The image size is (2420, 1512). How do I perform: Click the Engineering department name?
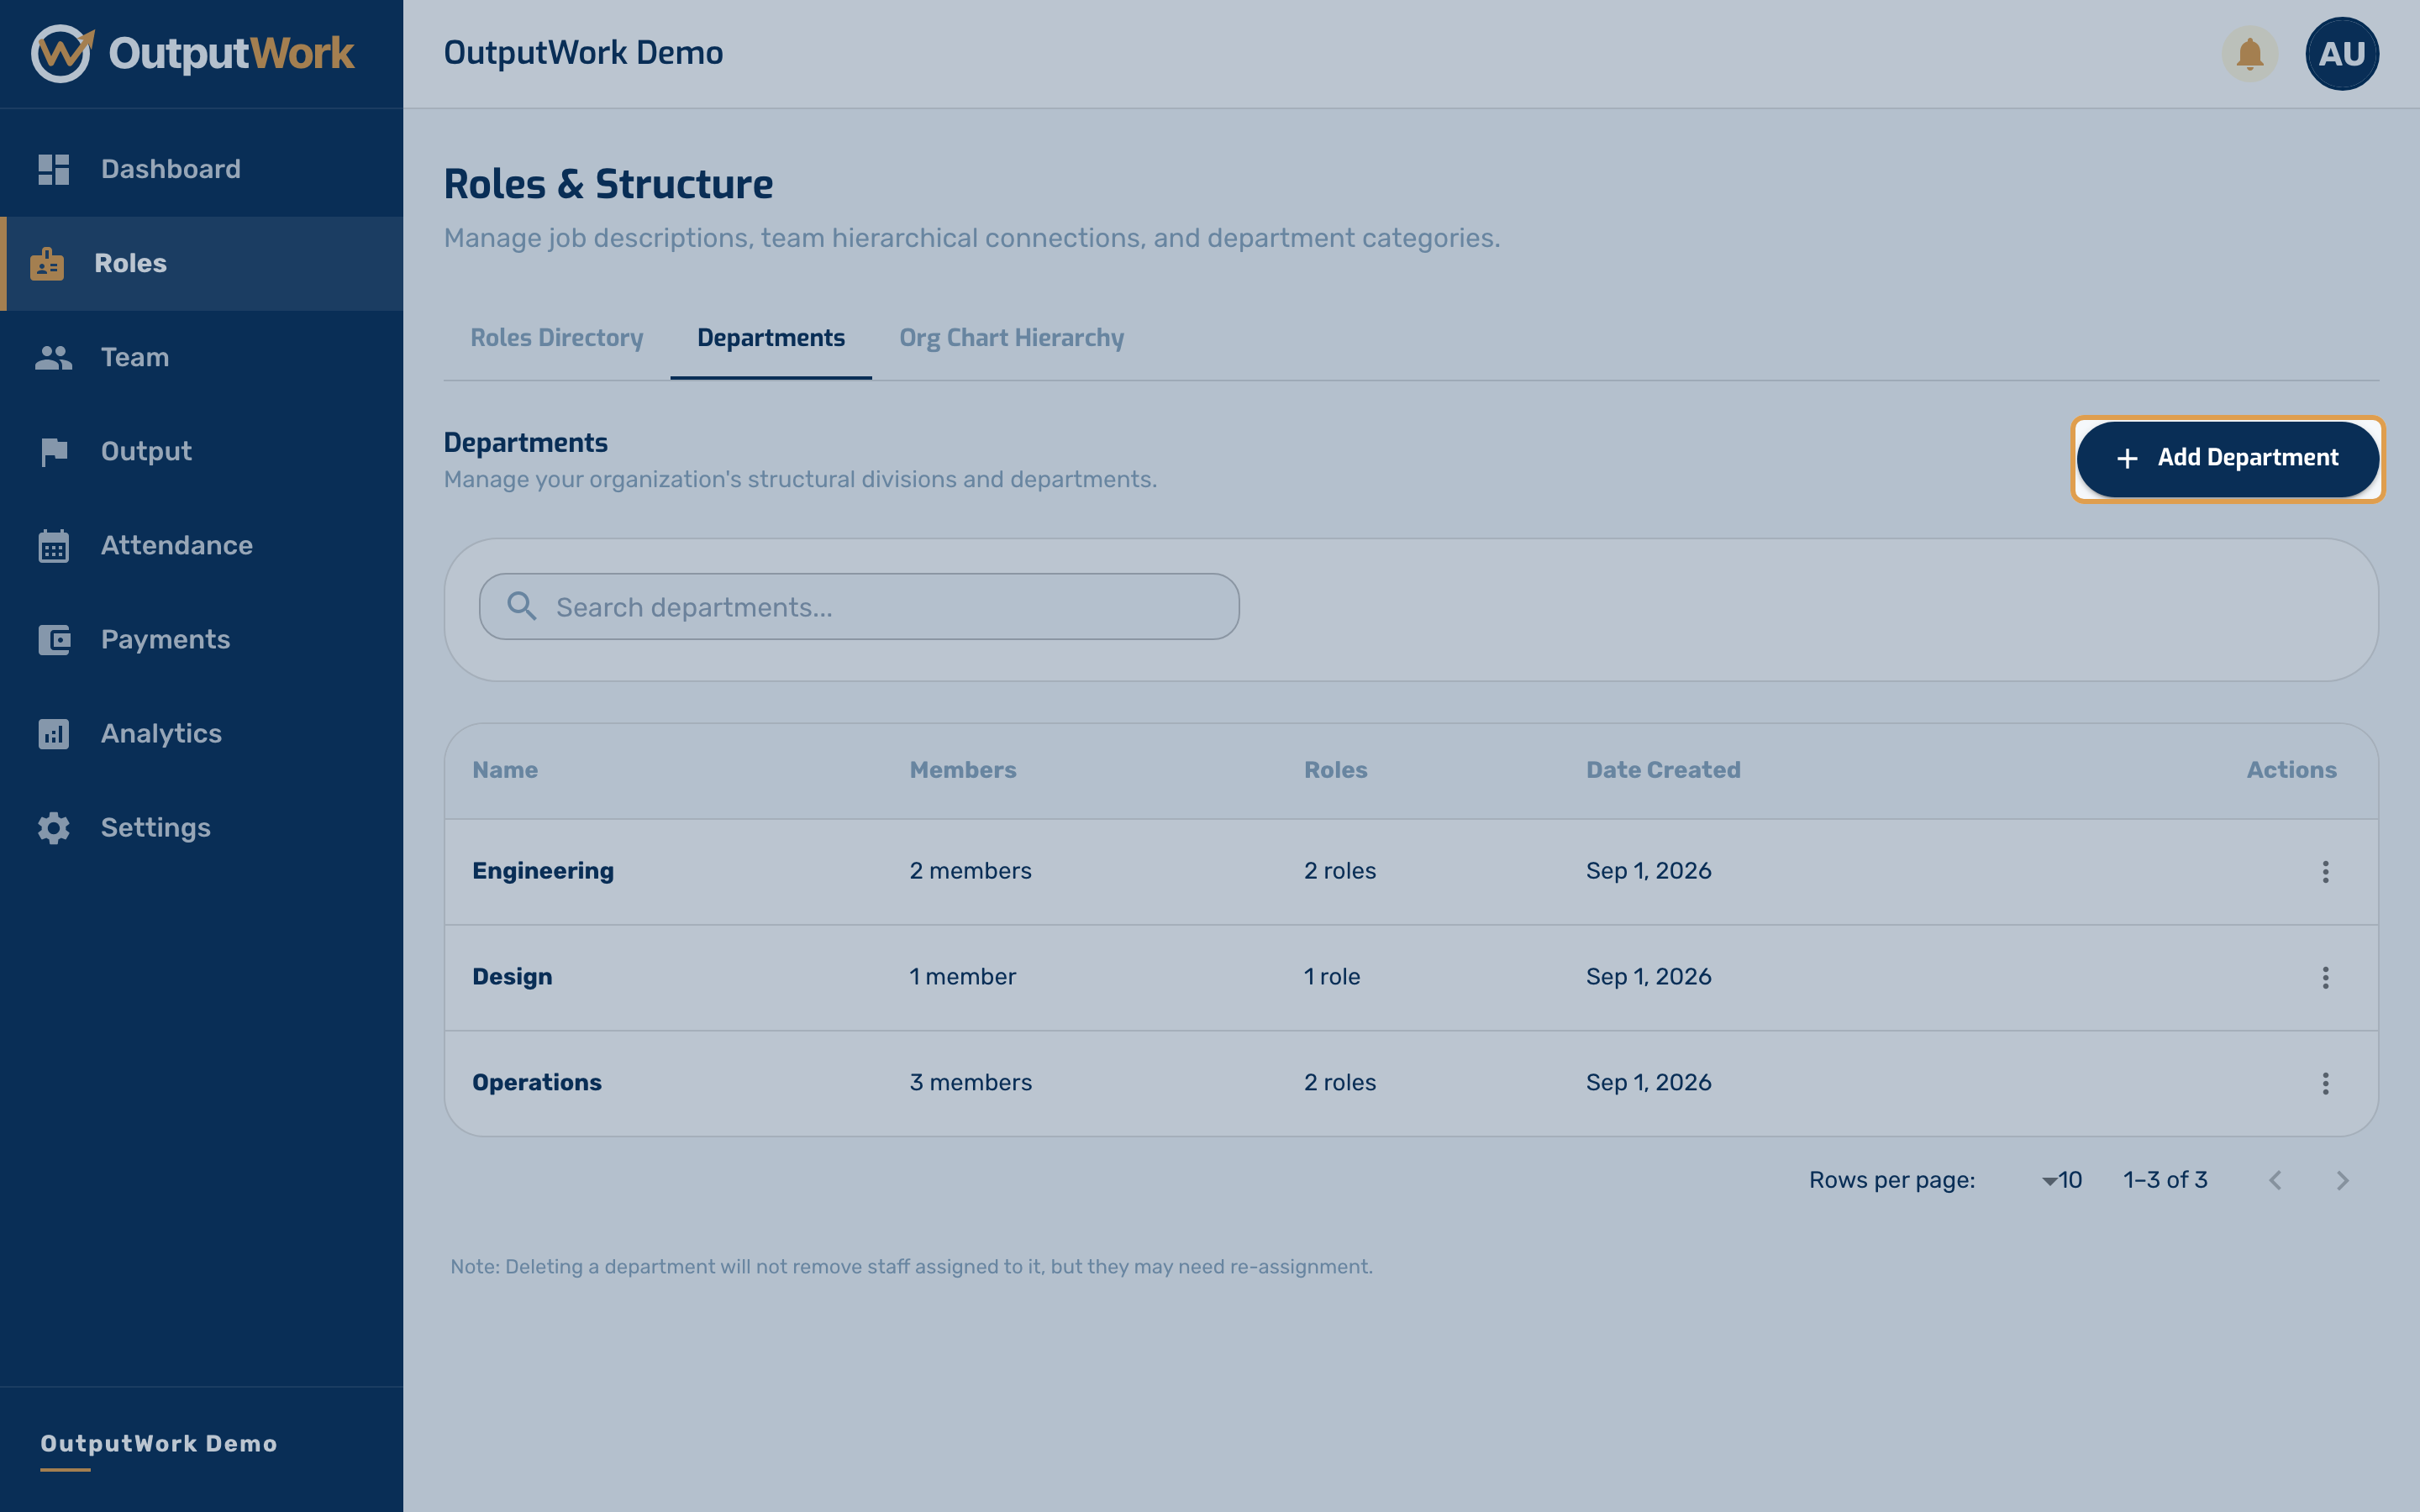coord(543,871)
